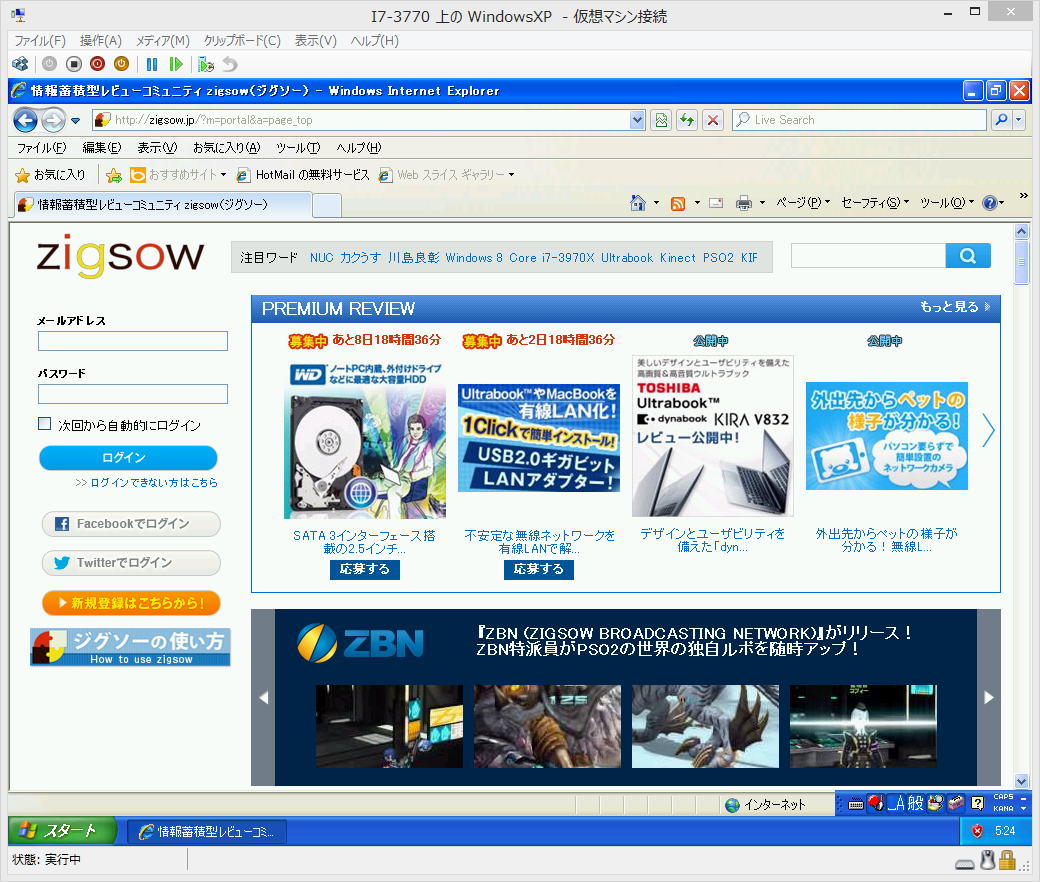
Task: Click the print icon in command bar
Action: tap(744, 203)
